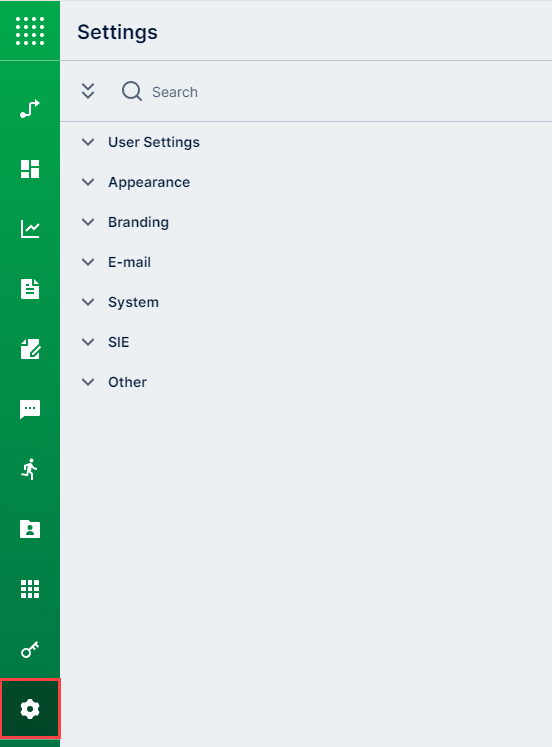Open the edit note pencil icon
The height and width of the screenshot is (747, 552).
[30, 349]
